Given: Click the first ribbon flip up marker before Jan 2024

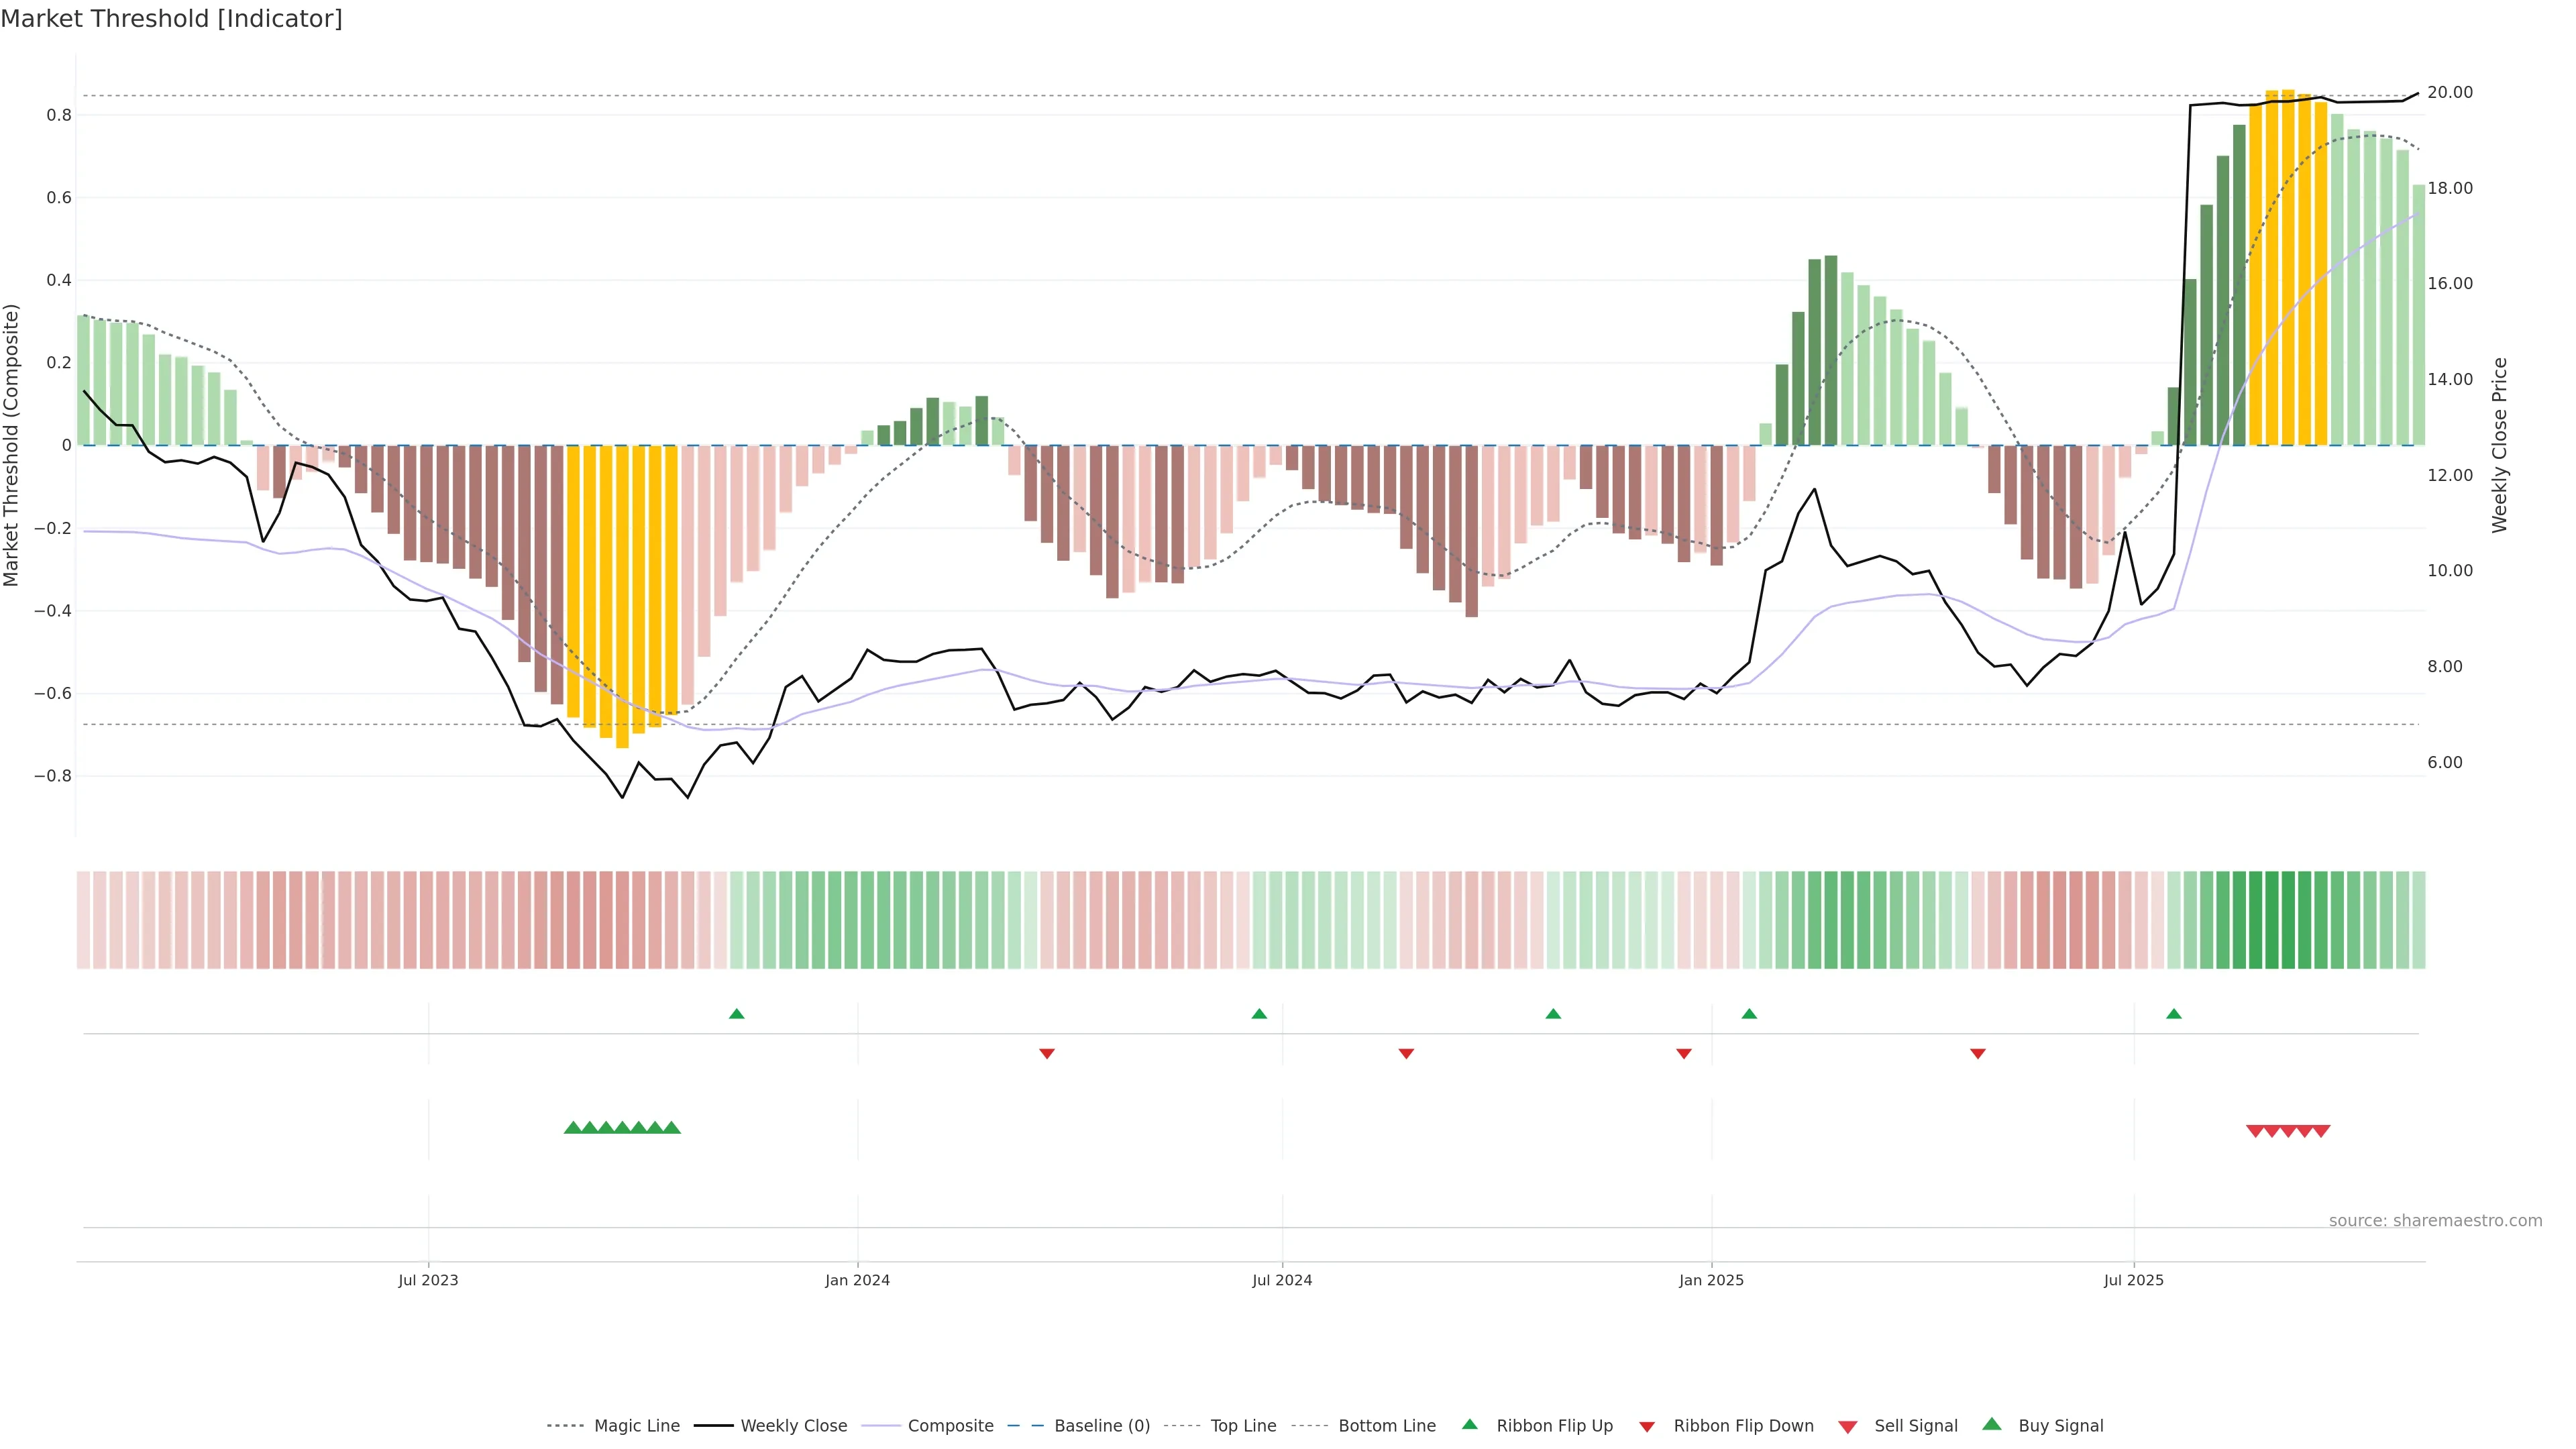Looking at the screenshot, I should [736, 1014].
